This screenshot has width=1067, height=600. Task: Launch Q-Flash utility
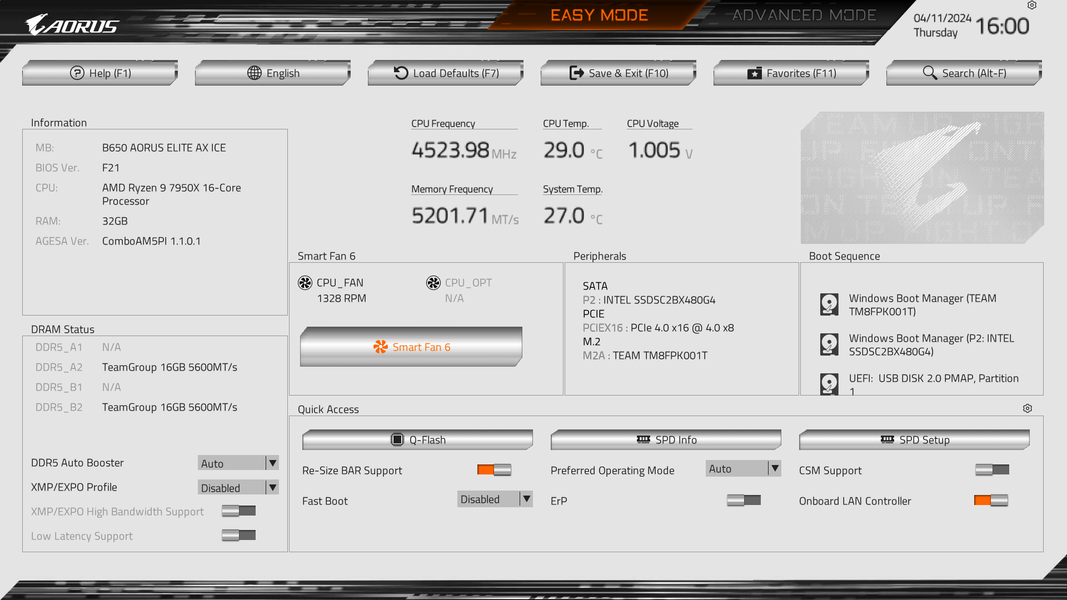(x=417, y=439)
